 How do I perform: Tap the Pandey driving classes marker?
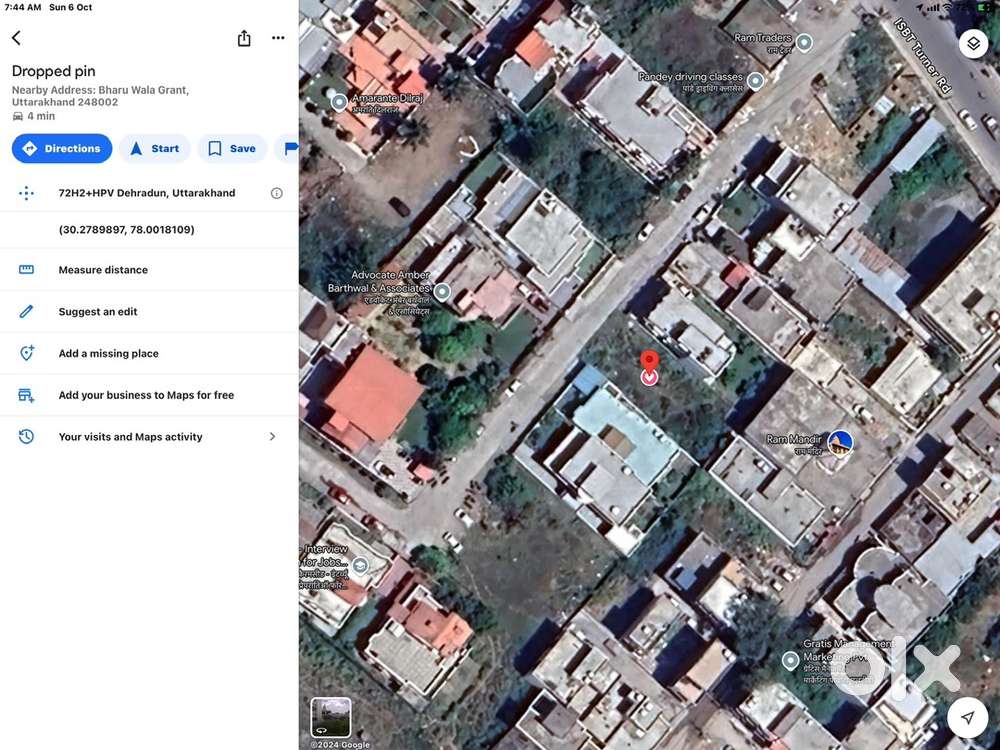point(756,81)
